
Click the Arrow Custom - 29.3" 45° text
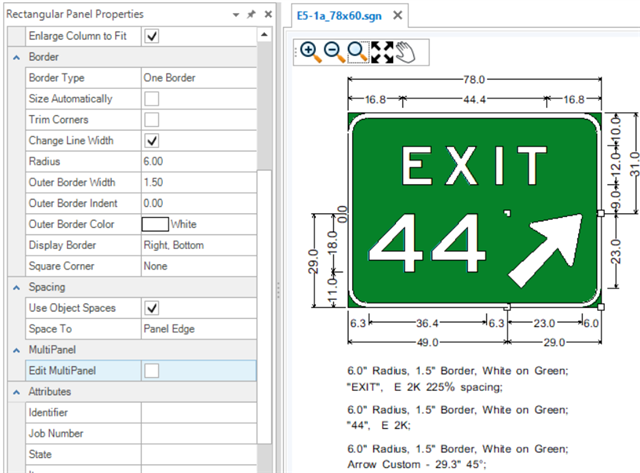click(x=417, y=464)
